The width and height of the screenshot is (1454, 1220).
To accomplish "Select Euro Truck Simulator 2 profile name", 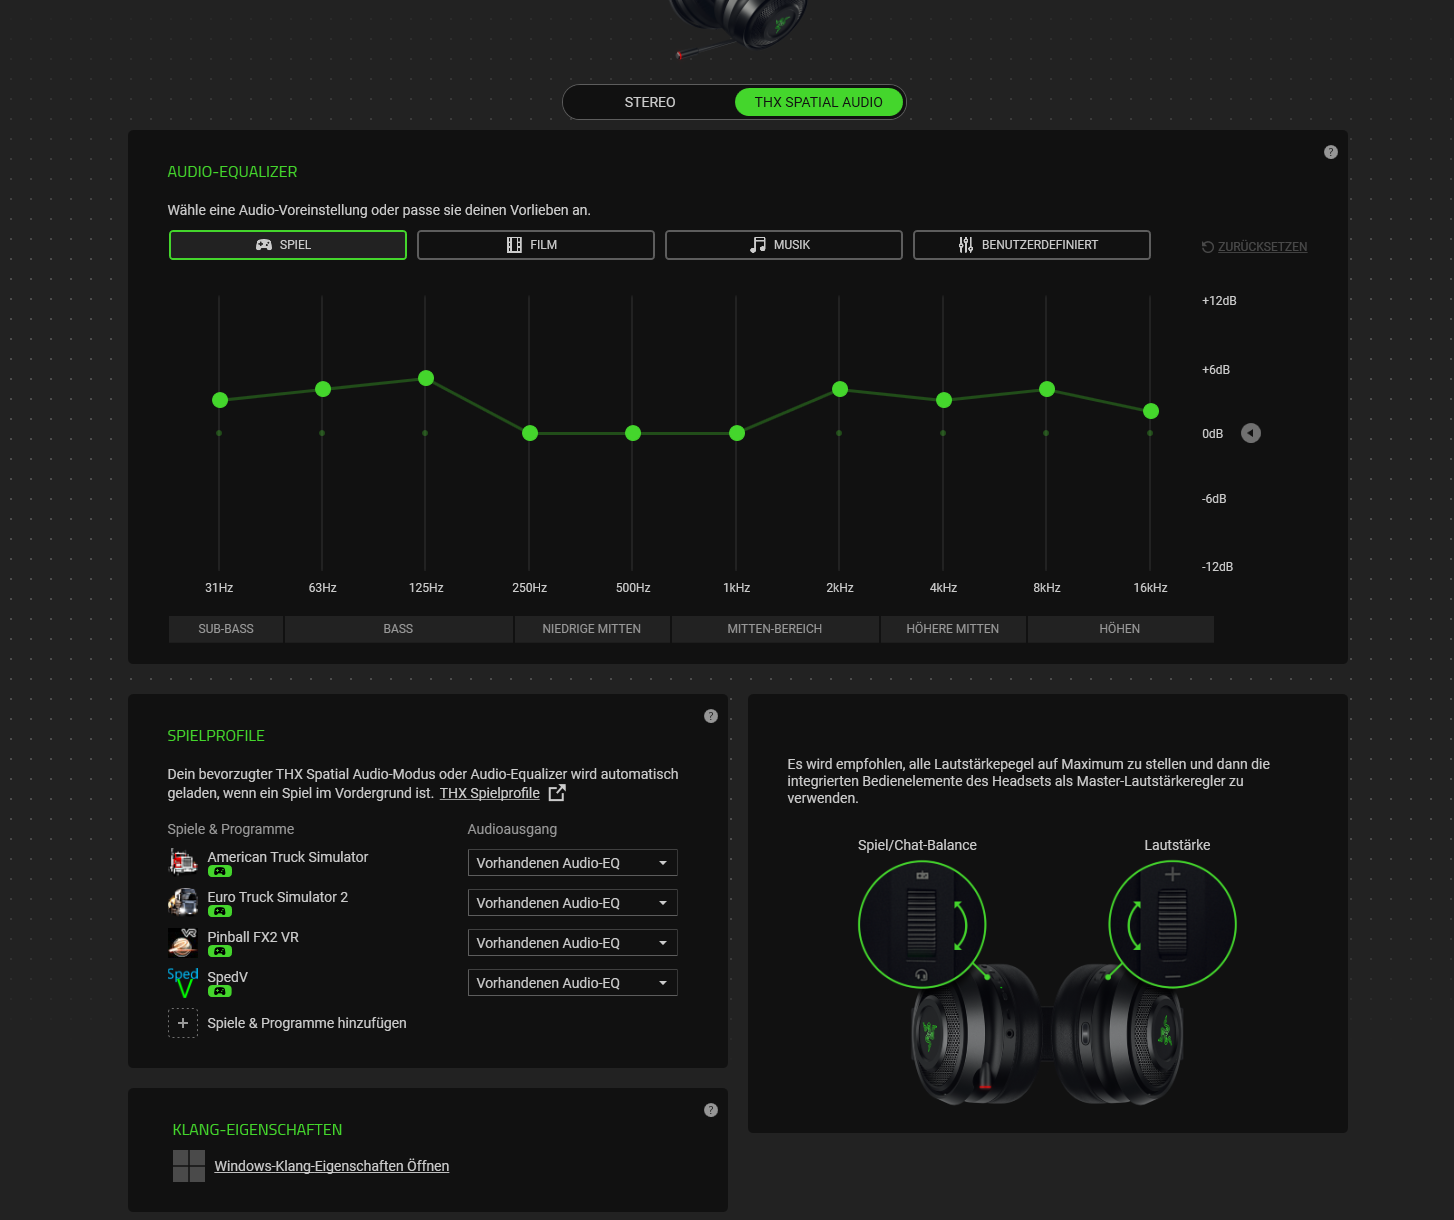I will pyautogui.click(x=278, y=897).
